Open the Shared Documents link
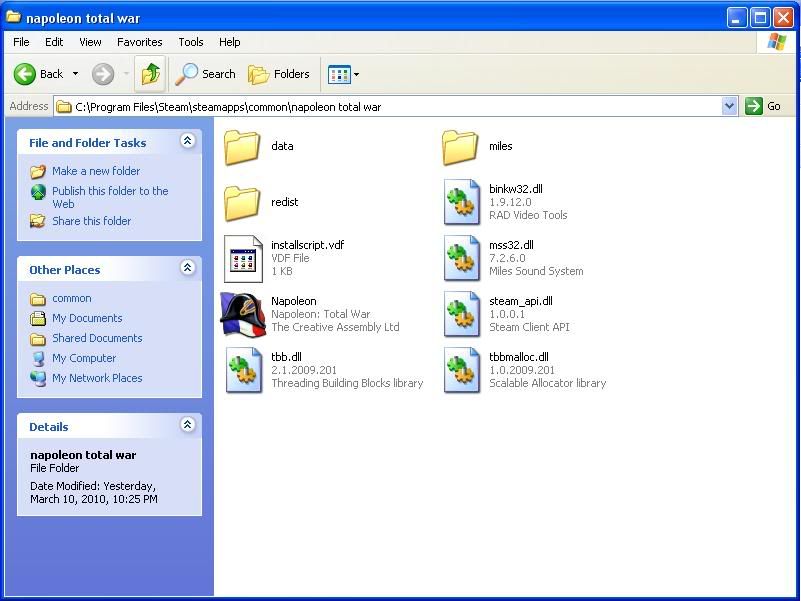This screenshot has width=801, height=601. pyautogui.click(x=97, y=338)
